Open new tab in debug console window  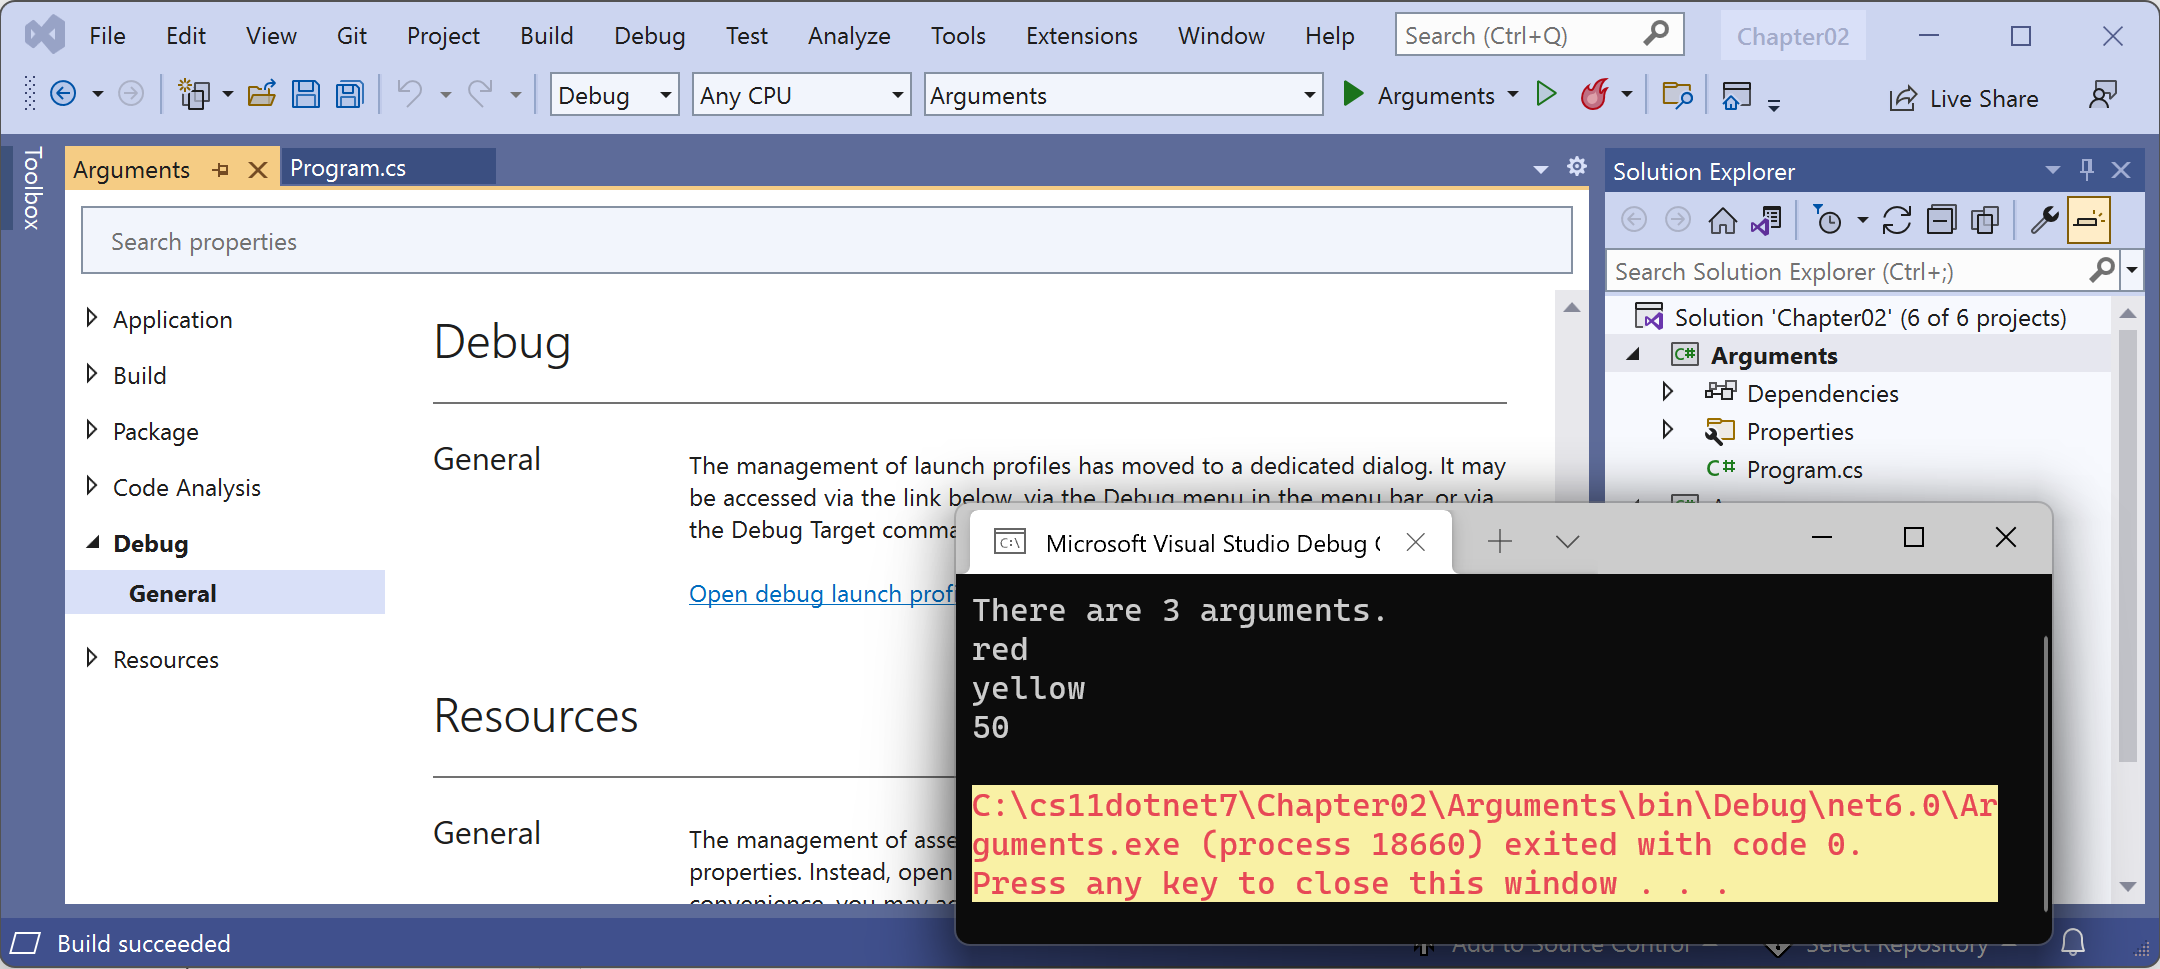[1499, 541]
